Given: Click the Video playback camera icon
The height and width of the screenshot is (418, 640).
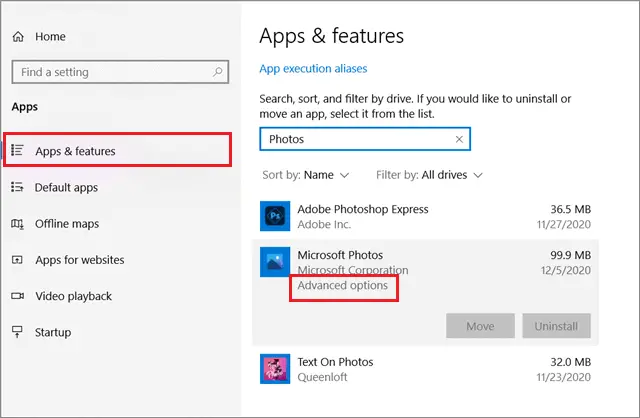Looking at the screenshot, I should click(x=17, y=296).
